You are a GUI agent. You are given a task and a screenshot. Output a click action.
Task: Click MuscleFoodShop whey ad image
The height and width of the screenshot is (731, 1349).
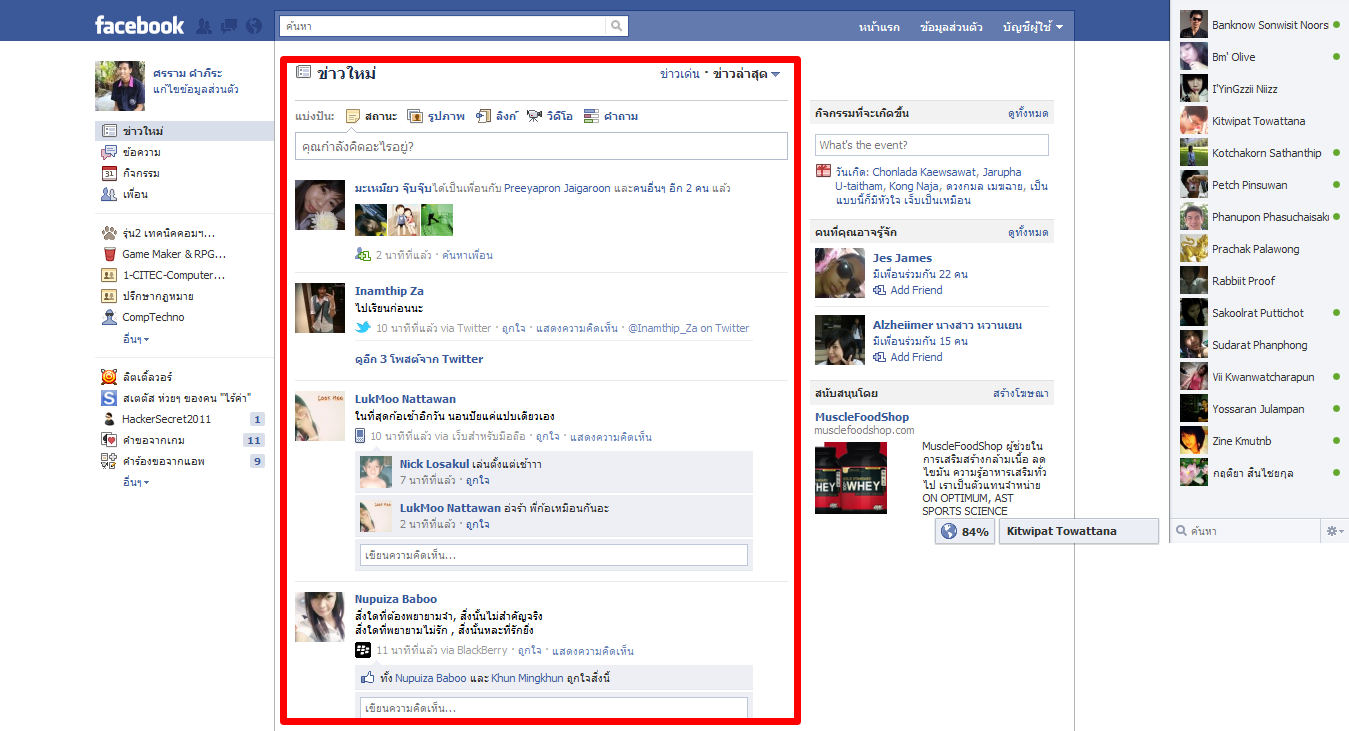point(851,478)
